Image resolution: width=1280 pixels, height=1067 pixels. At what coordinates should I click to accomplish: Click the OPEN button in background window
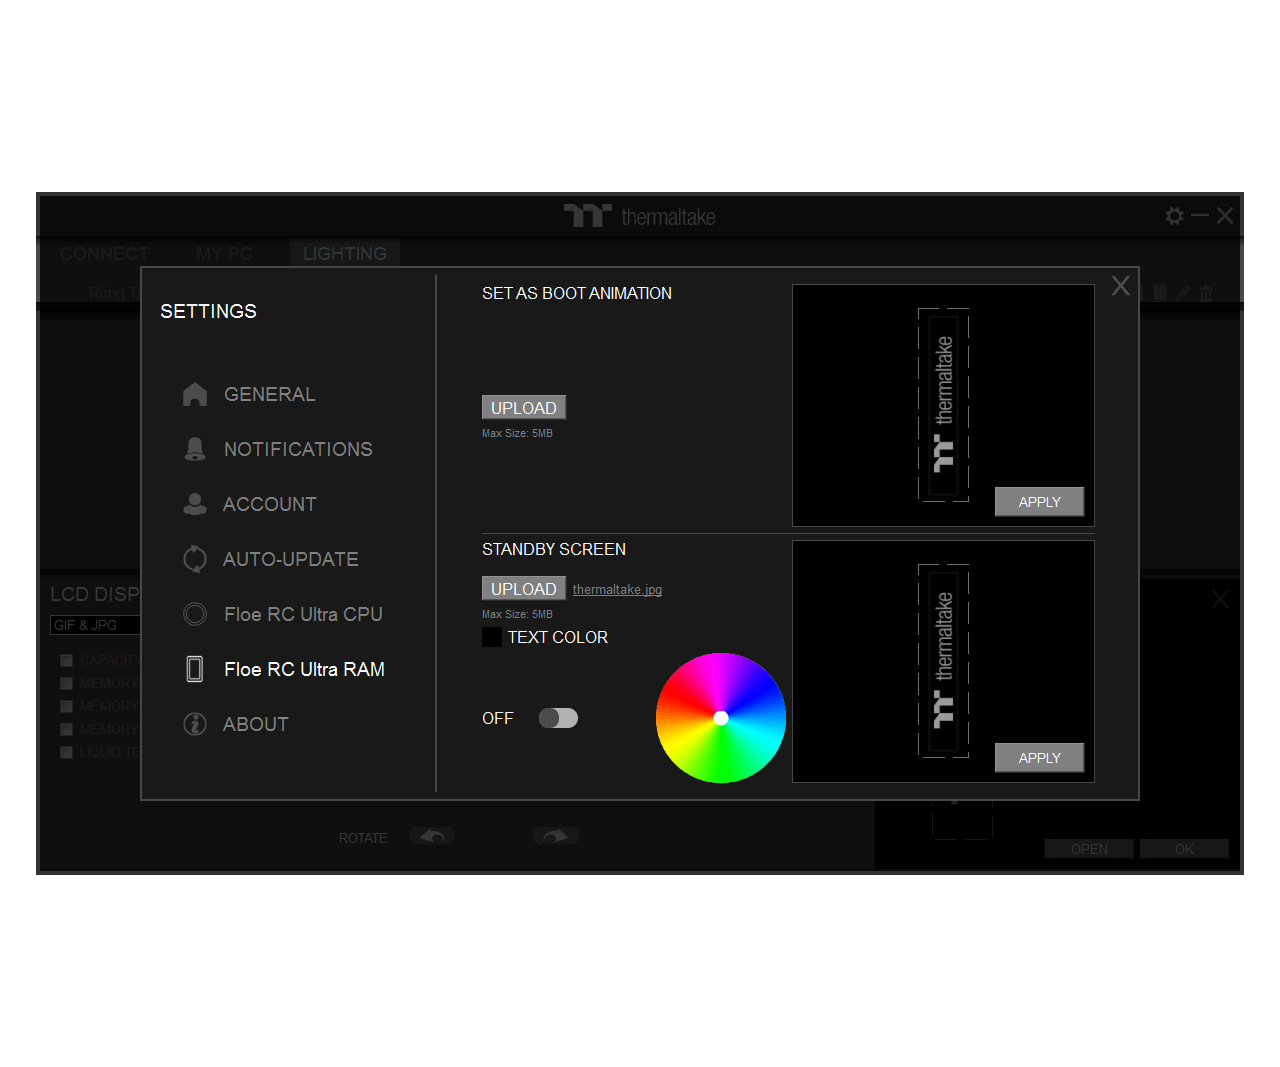[1089, 849]
